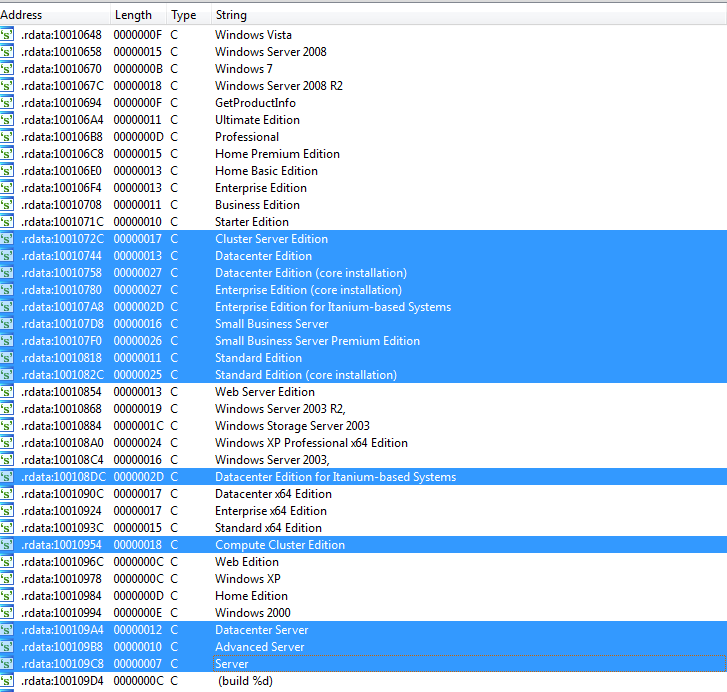The image size is (727, 692).
Task: Click string icon beside Business Edition row
Action: 7,205
